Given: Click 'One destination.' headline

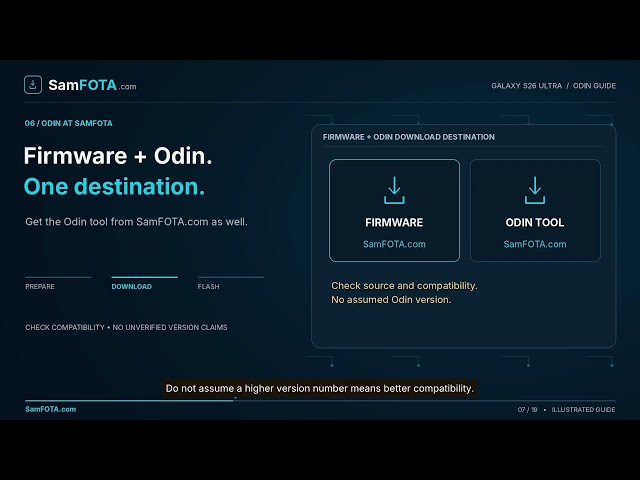Looking at the screenshot, I should click(x=114, y=187).
